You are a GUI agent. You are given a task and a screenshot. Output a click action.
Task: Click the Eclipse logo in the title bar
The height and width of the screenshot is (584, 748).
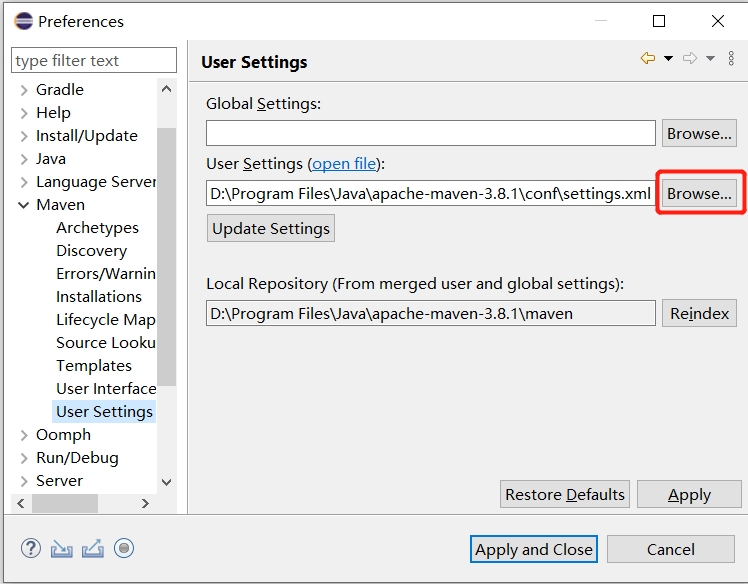(x=23, y=21)
